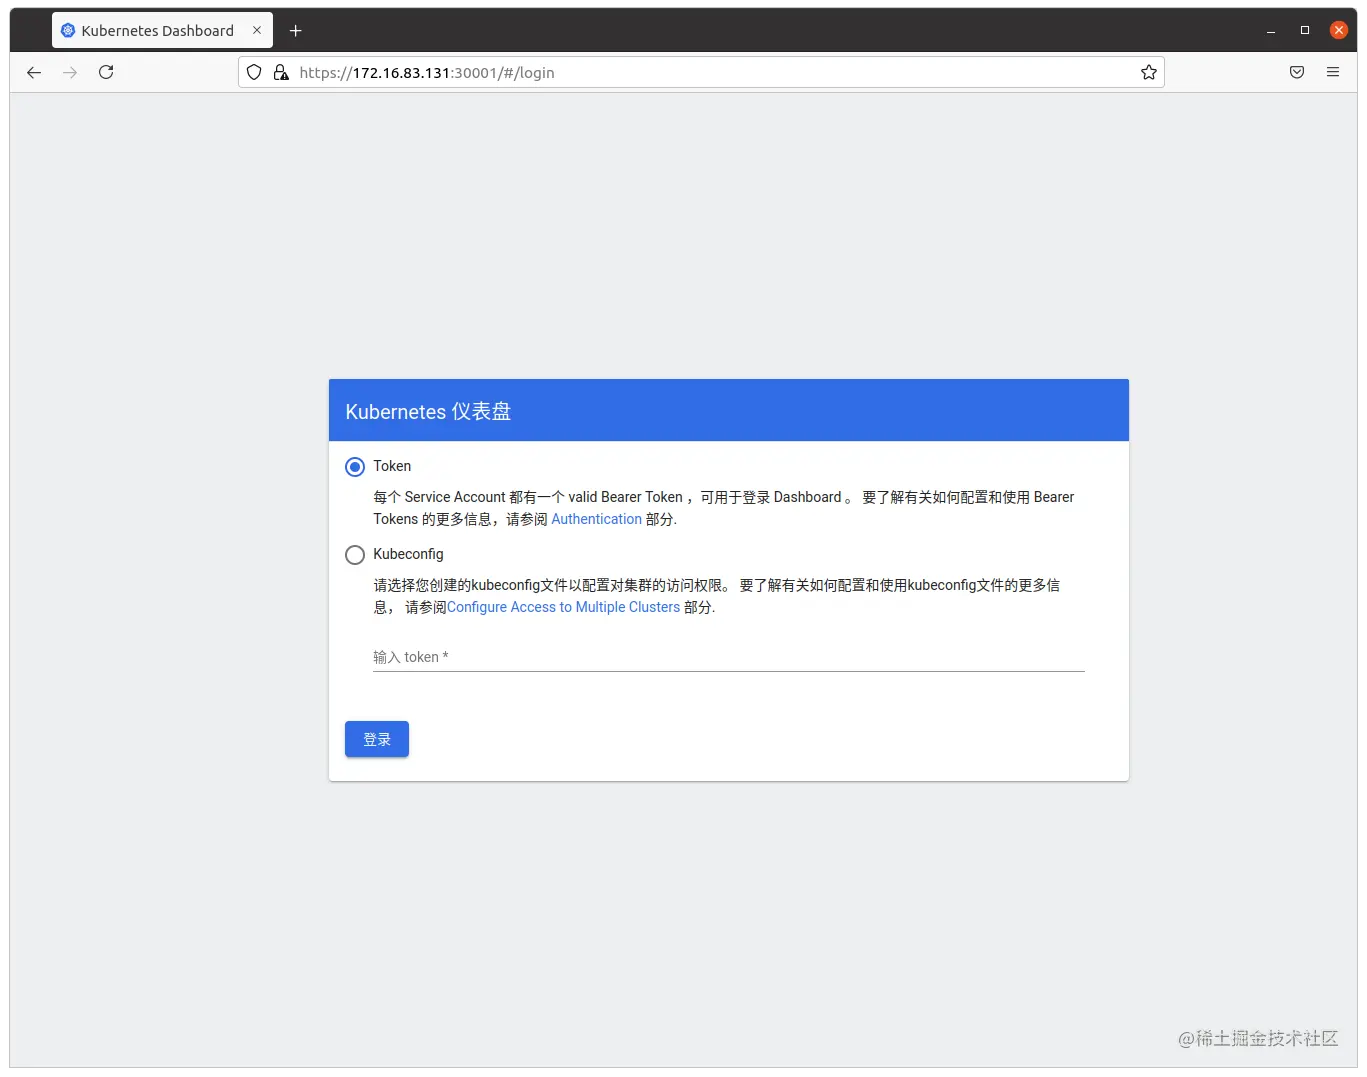Open the Pocket save icon
Image resolution: width=1367 pixels, height=1077 pixels.
[x=1297, y=72]
